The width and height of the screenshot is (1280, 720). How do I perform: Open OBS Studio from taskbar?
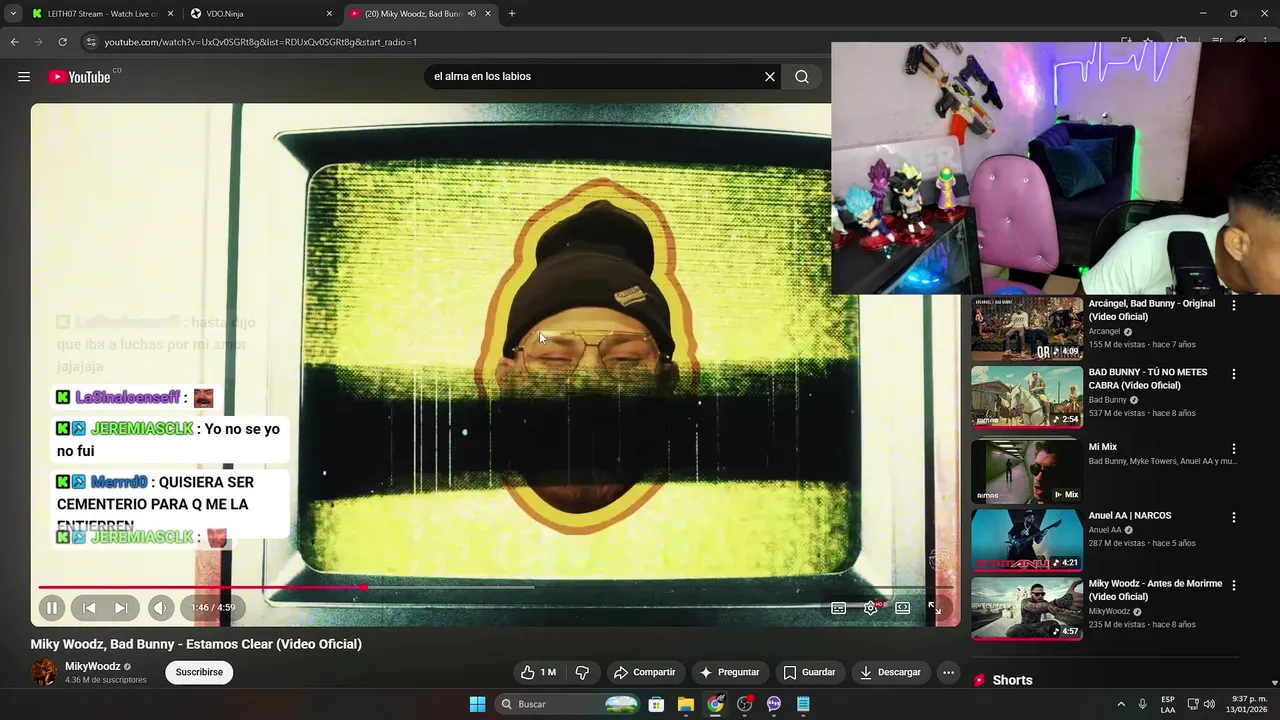pos(744,704)
